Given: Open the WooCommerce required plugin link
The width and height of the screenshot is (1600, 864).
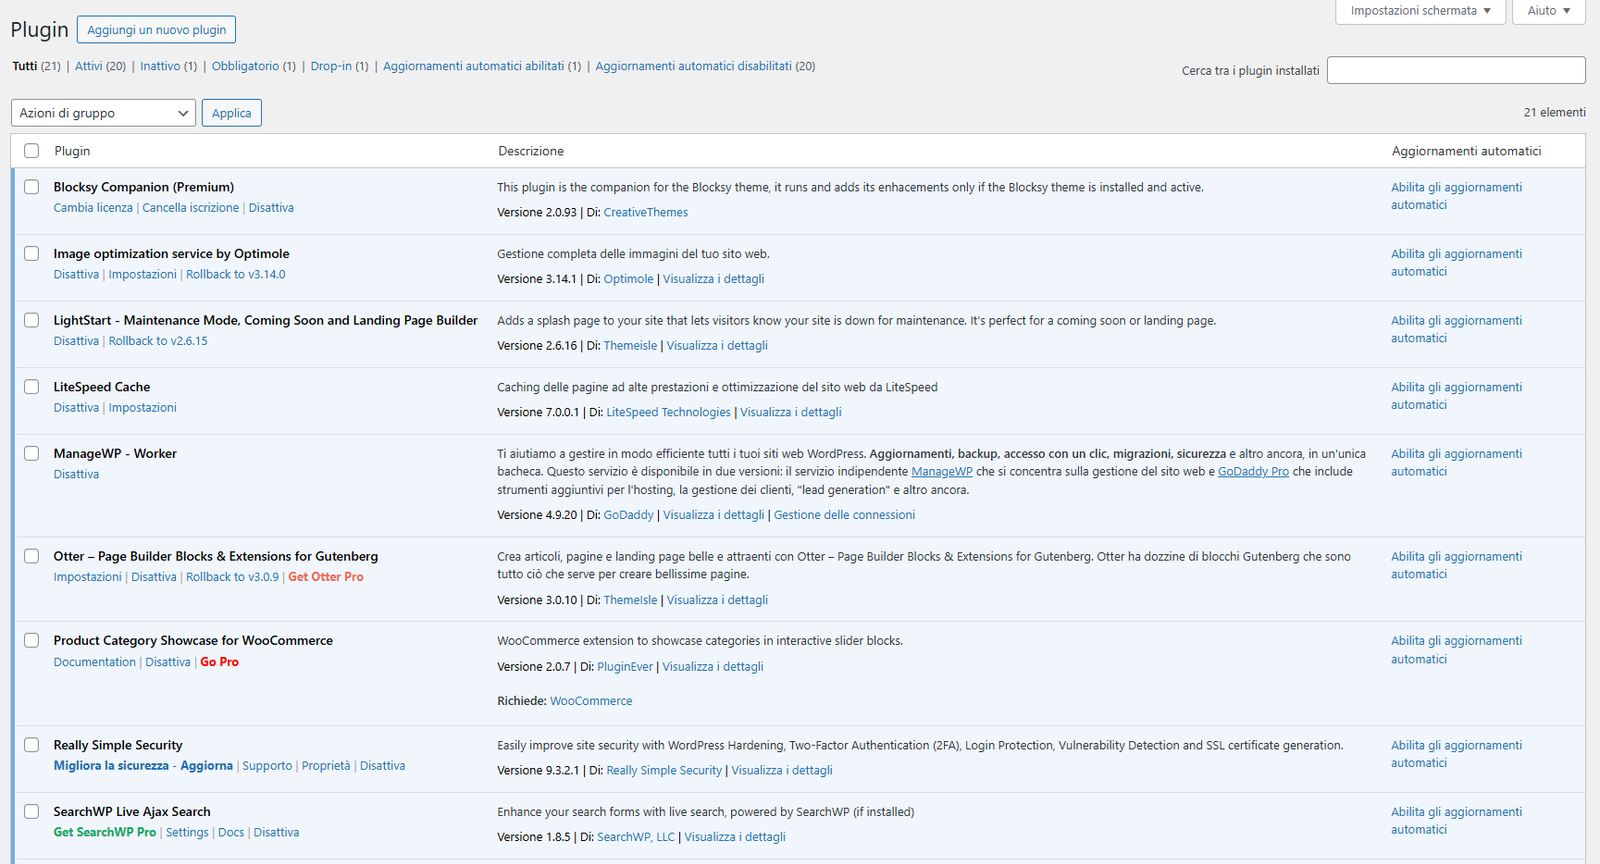Looking at the screenshot, I should point(591,701).
